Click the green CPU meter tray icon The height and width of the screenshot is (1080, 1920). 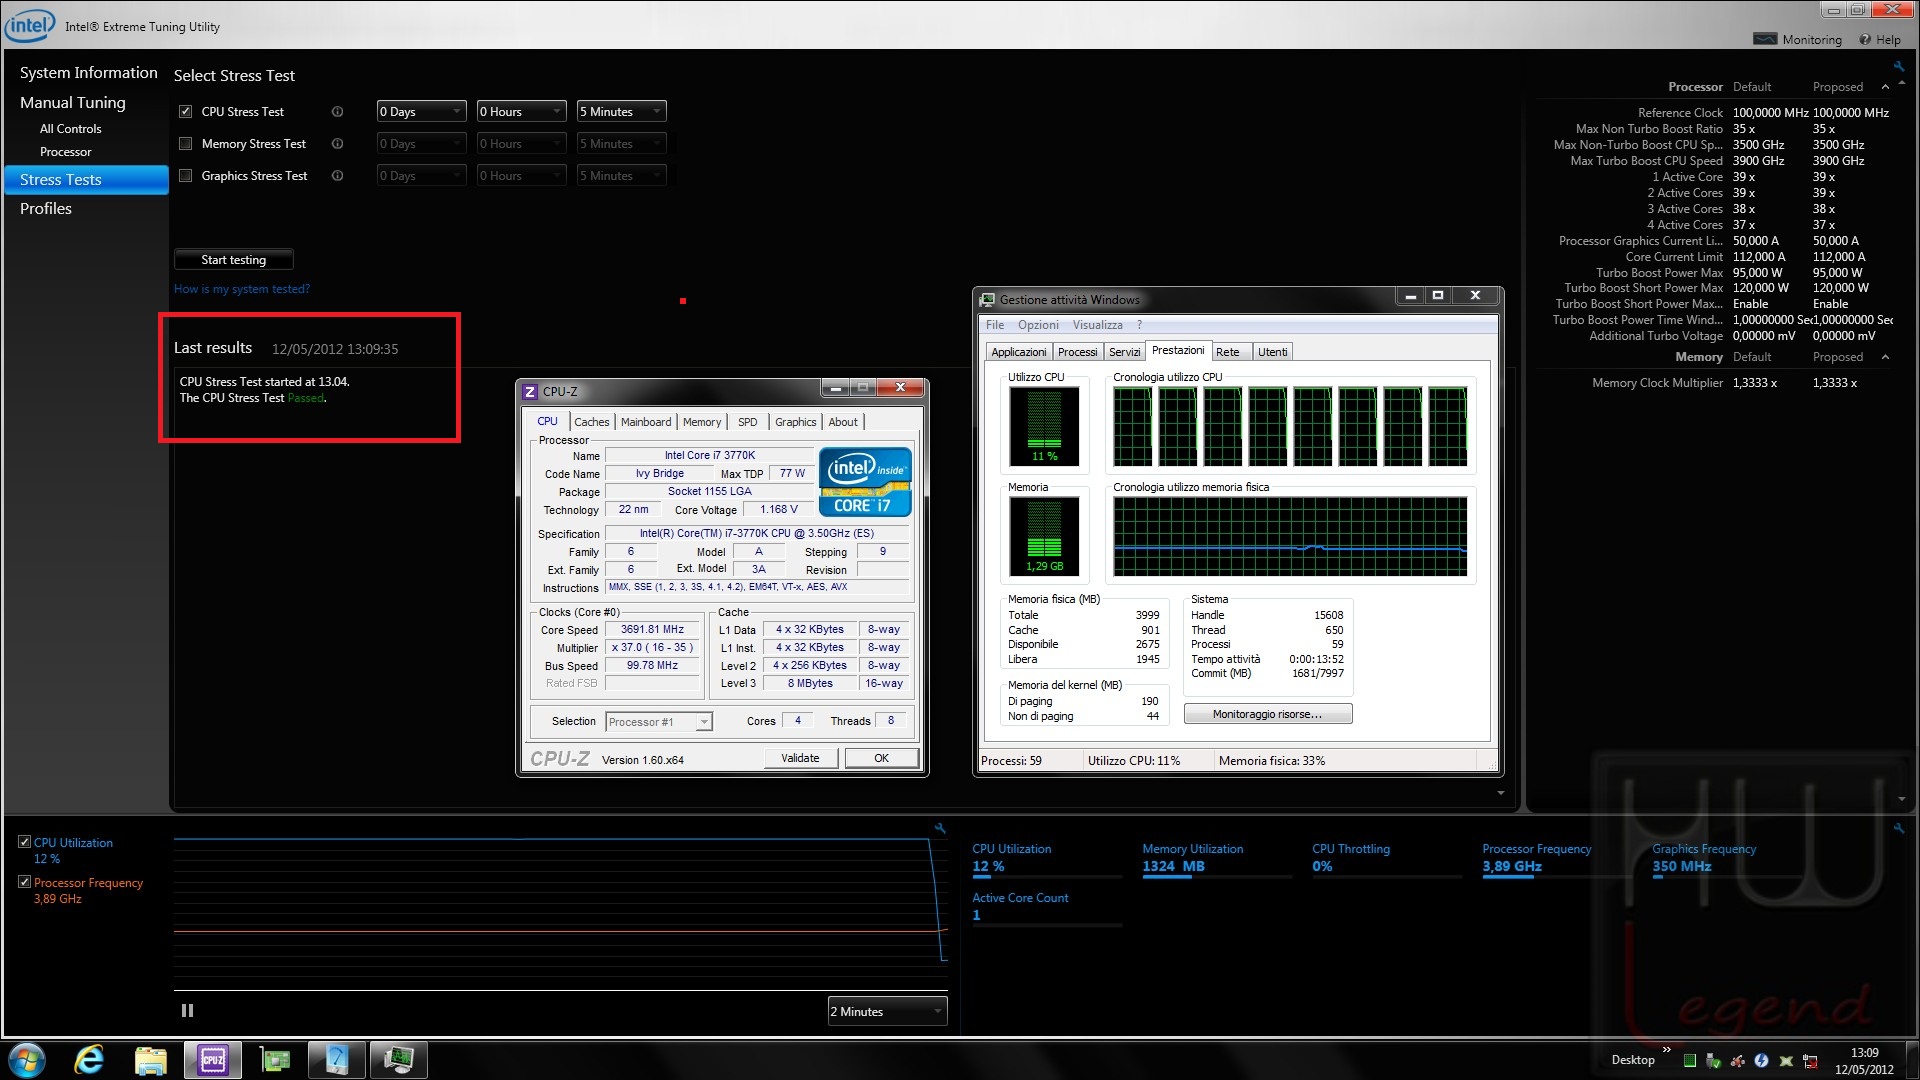tap(1690, 1061)
